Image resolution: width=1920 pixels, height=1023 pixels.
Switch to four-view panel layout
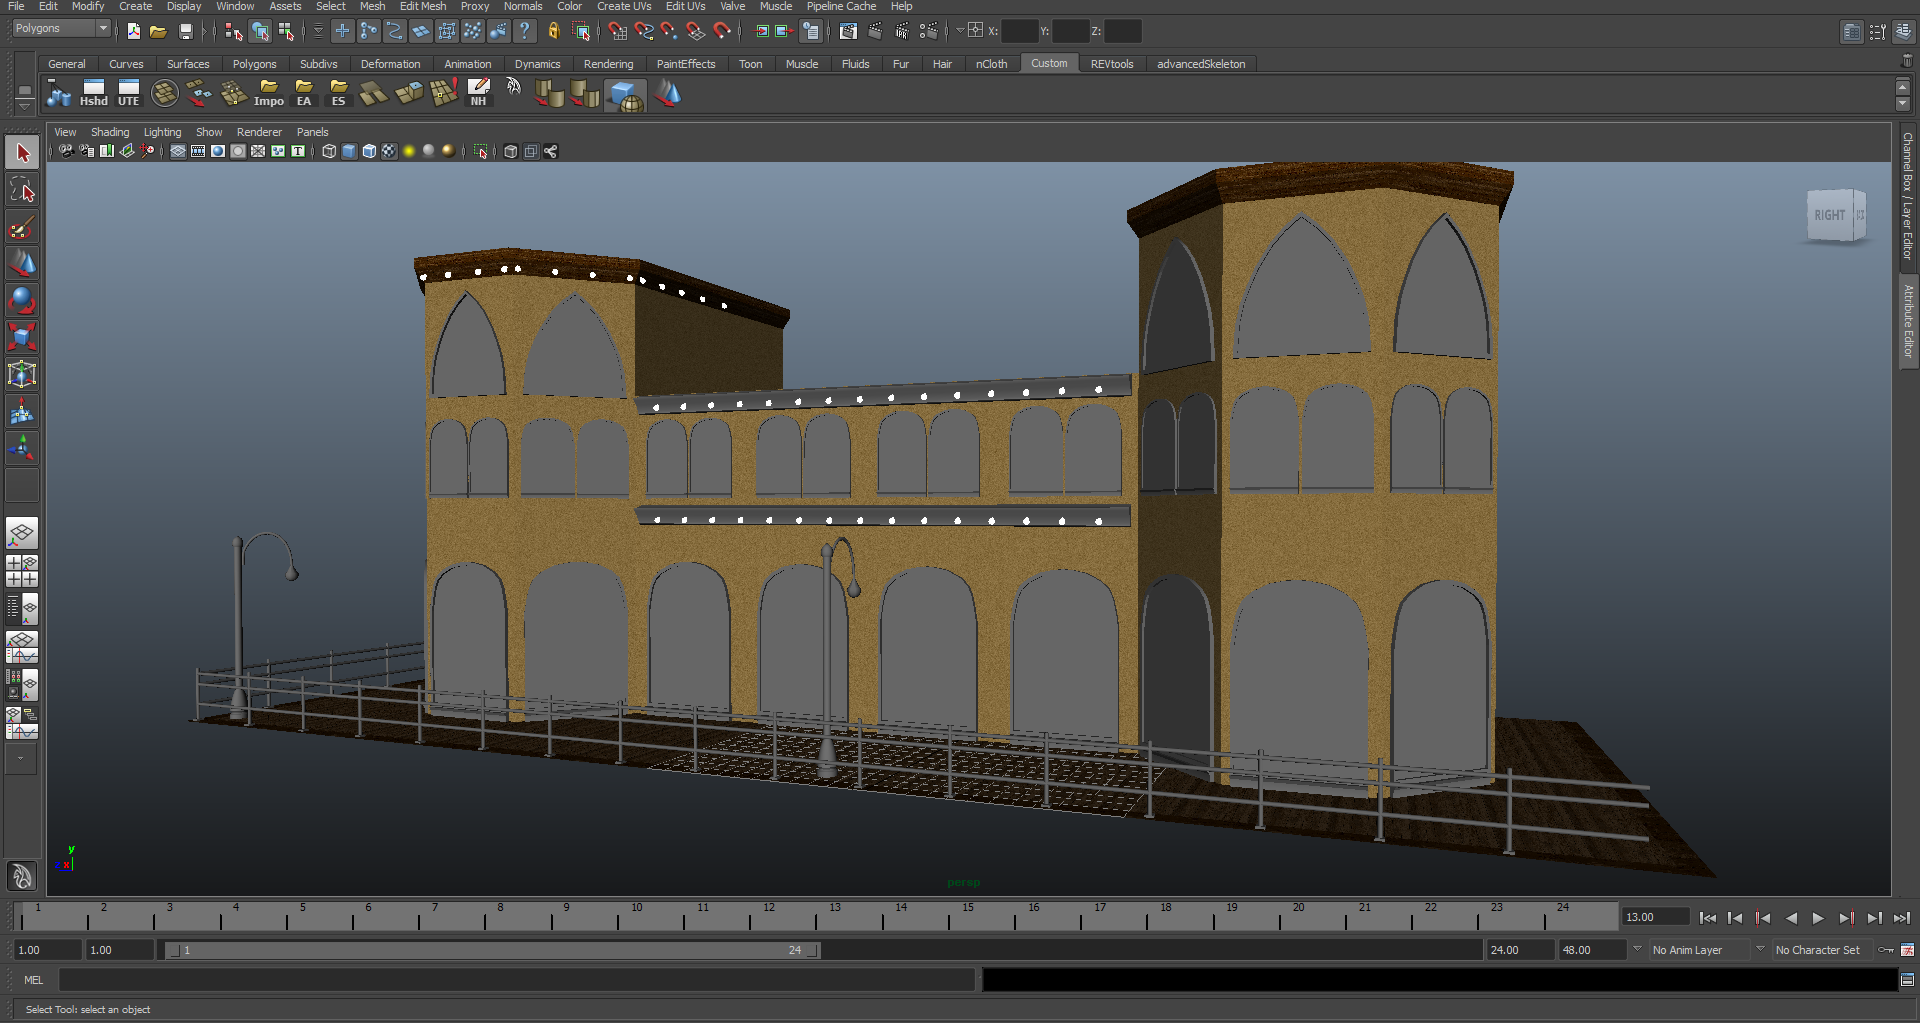point(22,571)
